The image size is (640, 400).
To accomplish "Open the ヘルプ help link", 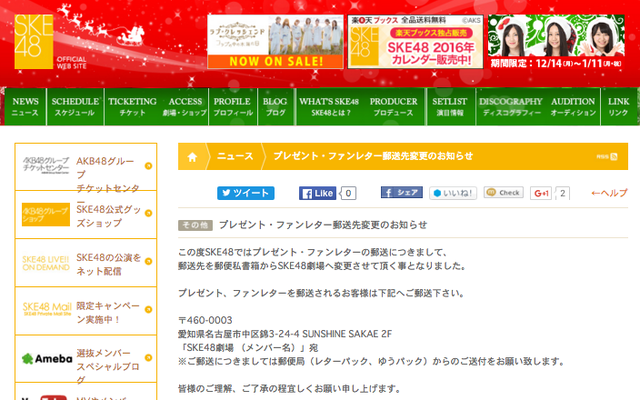I will tap(609, 193).
